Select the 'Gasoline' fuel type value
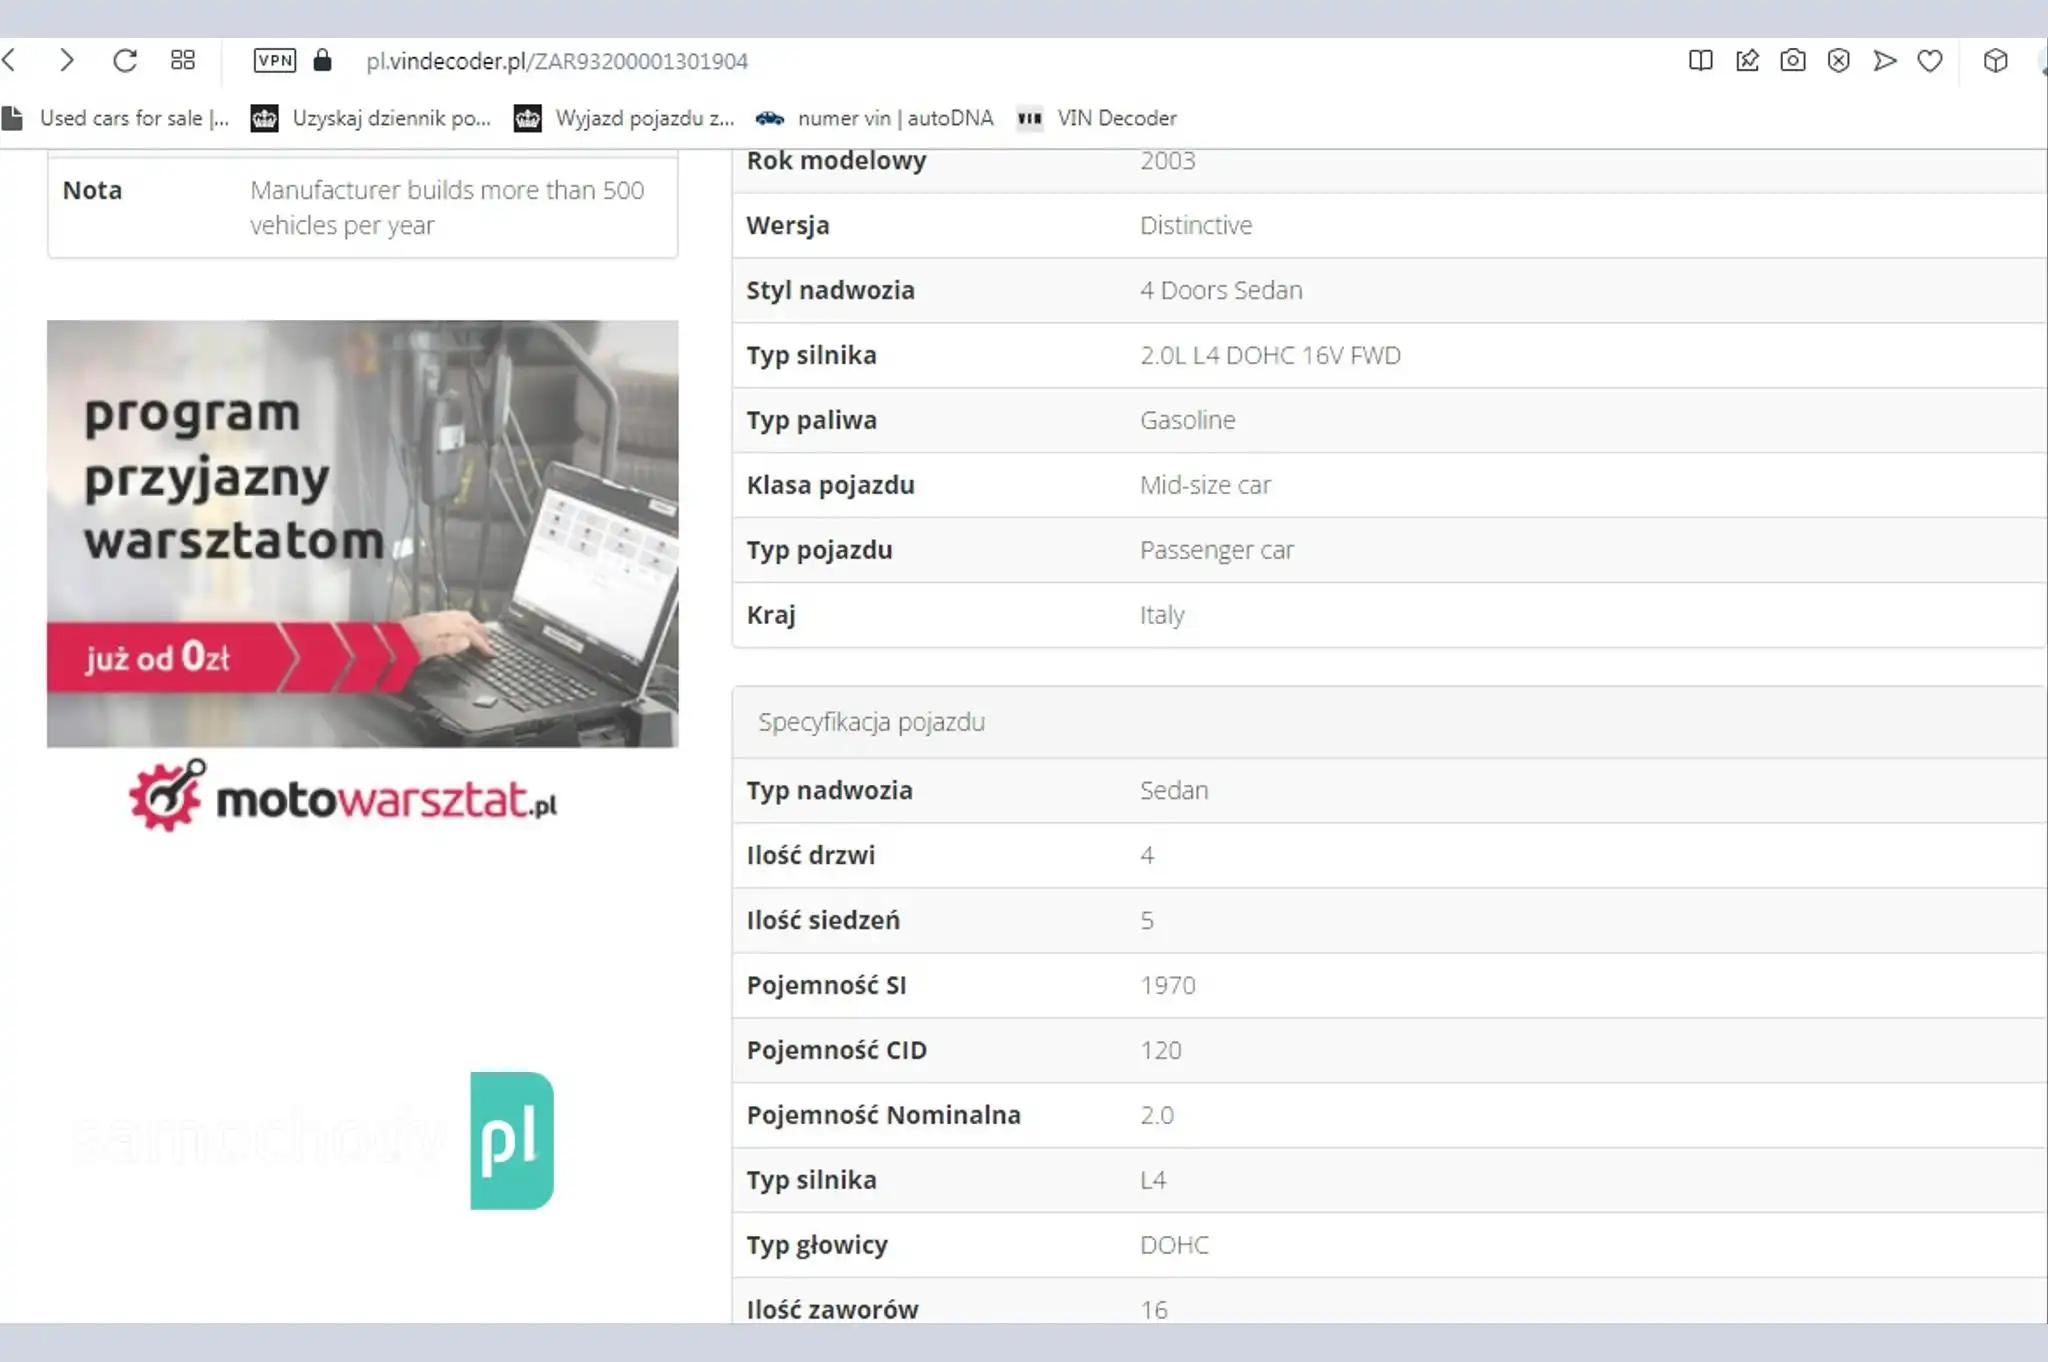The height and width of the screenshot is (1362, 2048). click(x=1188, y=420)
